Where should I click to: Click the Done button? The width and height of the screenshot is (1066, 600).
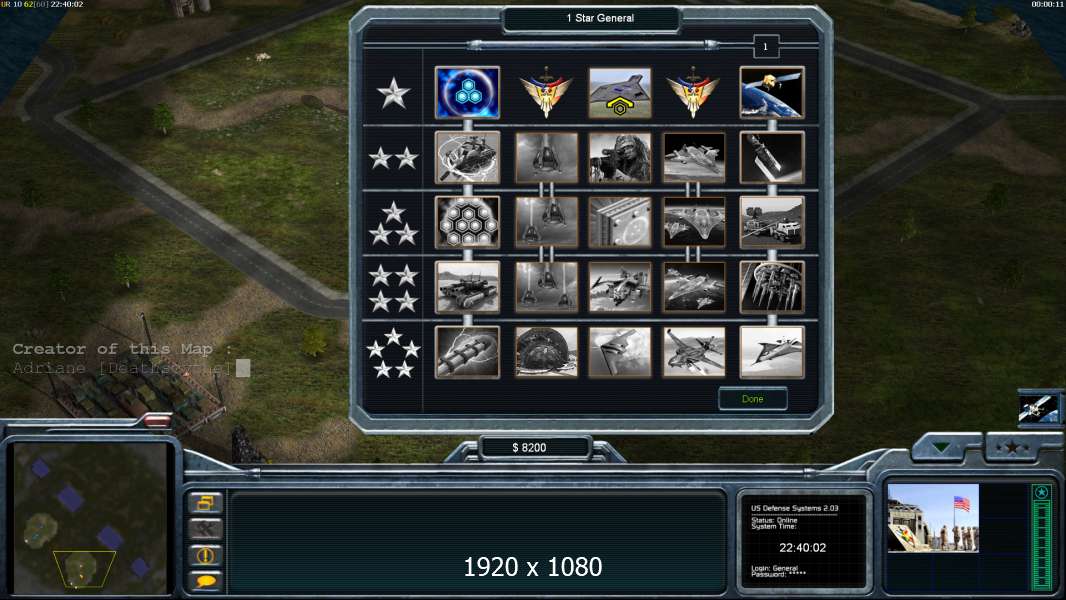coord(753,399)
